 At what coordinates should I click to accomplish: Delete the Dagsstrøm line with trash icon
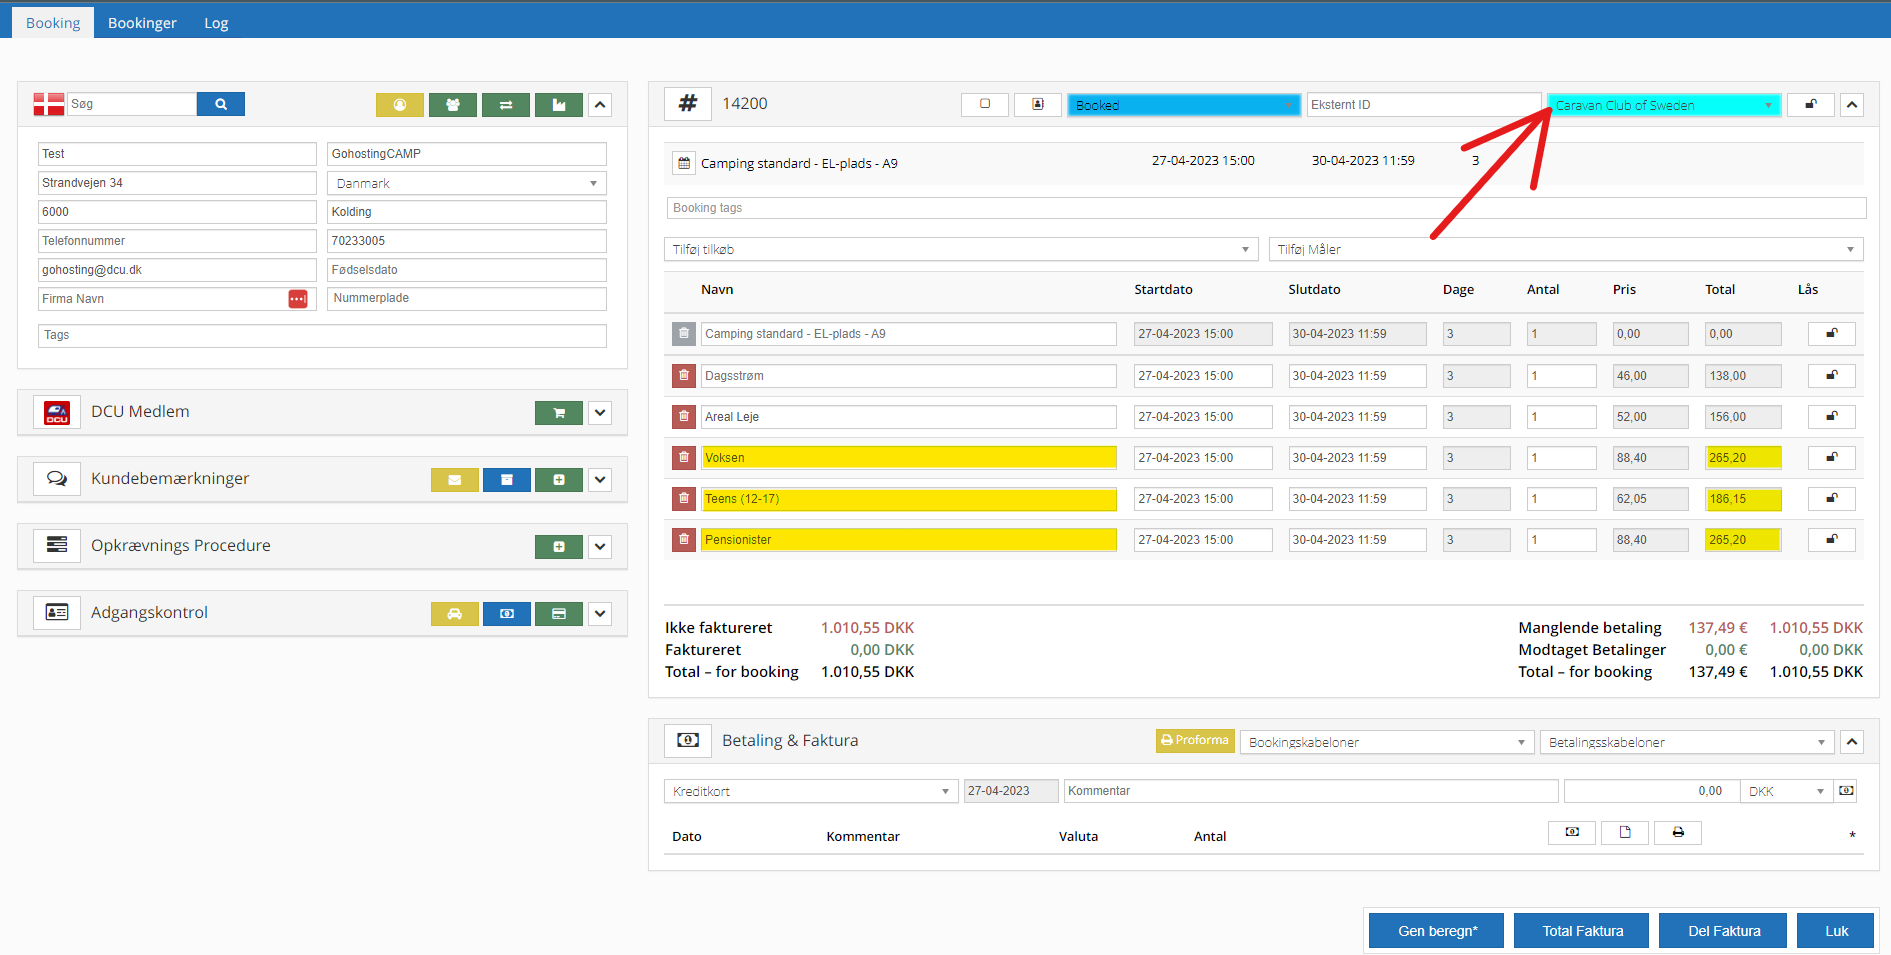click(684, 376)
